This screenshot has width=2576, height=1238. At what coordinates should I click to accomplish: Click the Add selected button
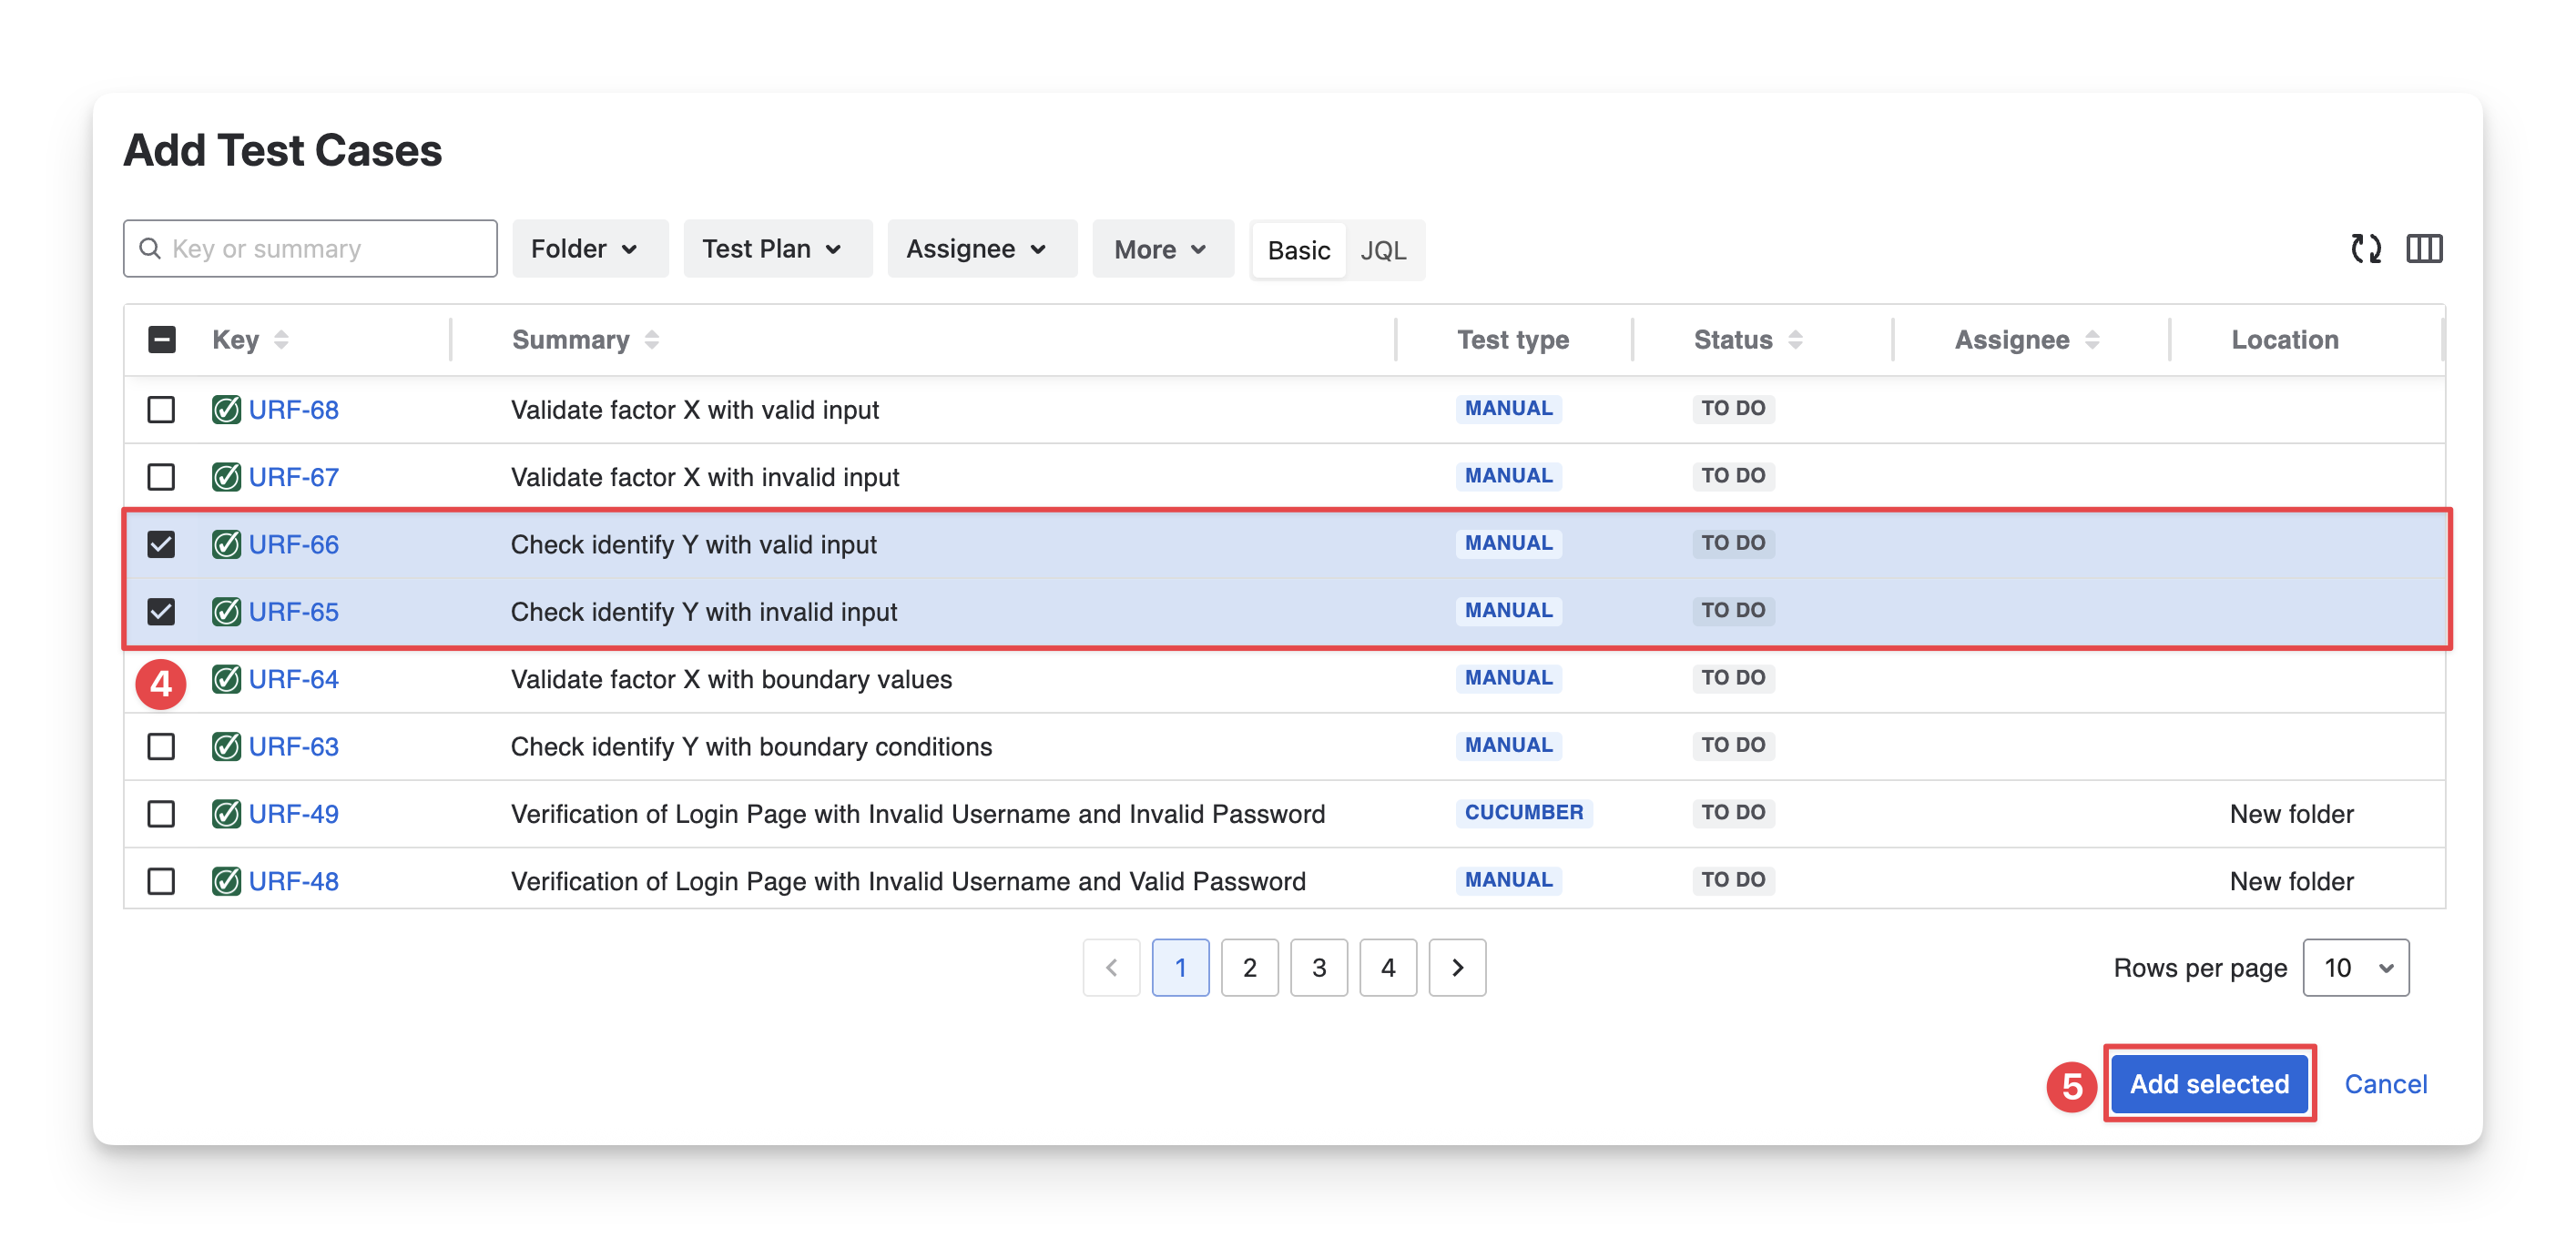click(x=2208, y=1084)
